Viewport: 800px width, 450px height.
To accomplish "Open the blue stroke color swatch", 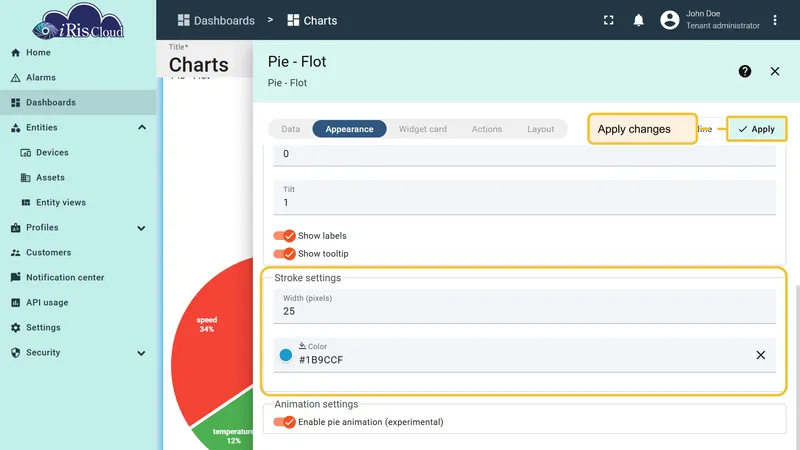I will point(286,355).
